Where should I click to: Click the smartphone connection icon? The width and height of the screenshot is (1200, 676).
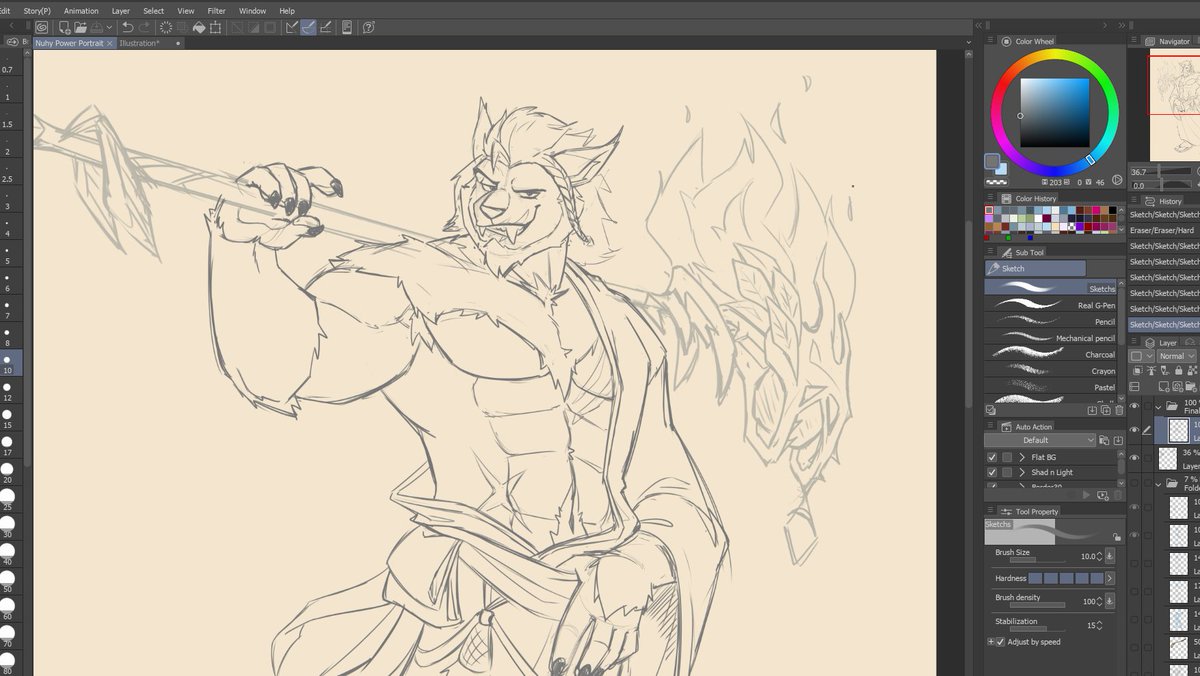[347, 27]
